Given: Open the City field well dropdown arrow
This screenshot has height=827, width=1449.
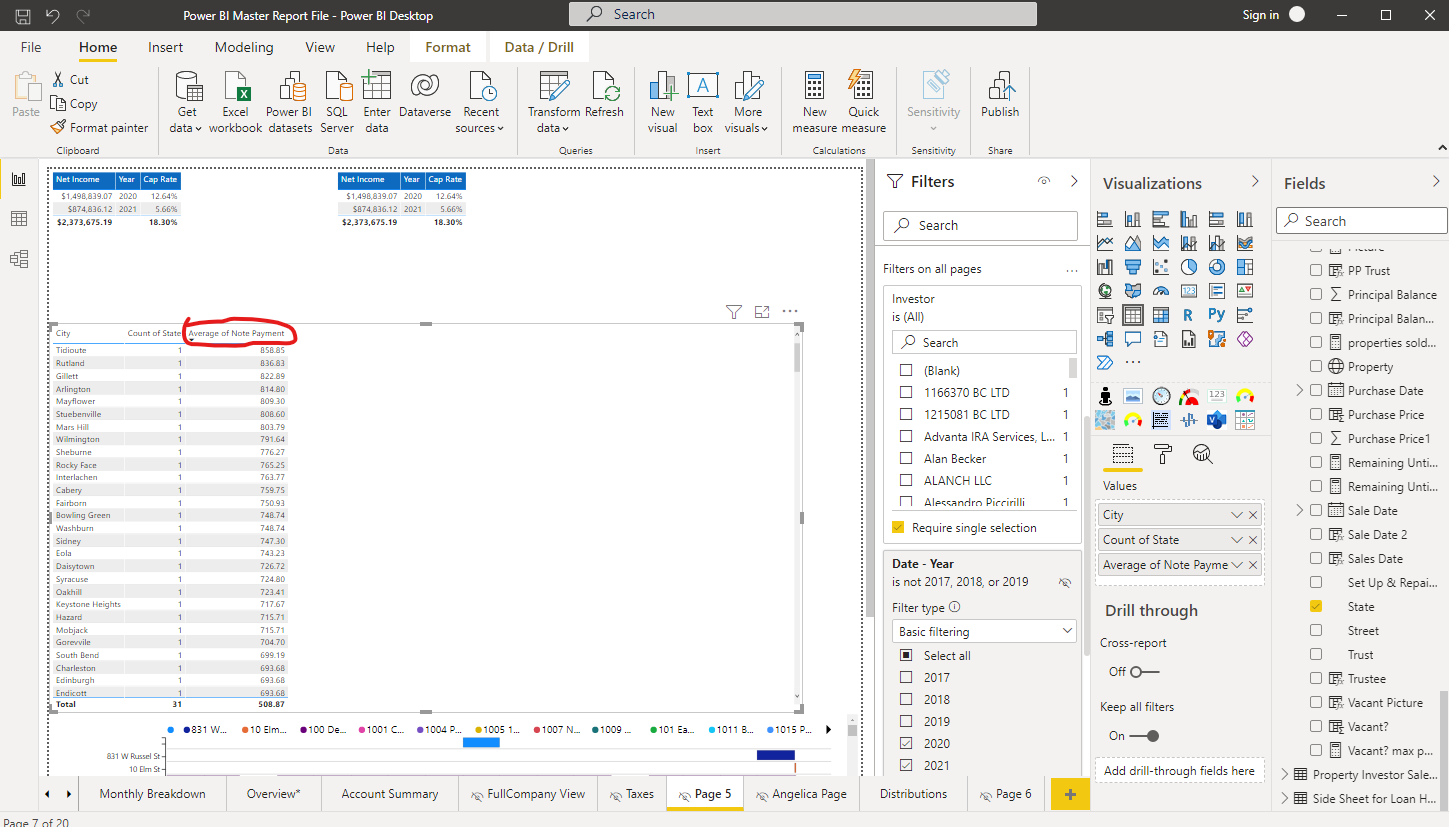Looking at the screenshot, I should (1238, 515).
